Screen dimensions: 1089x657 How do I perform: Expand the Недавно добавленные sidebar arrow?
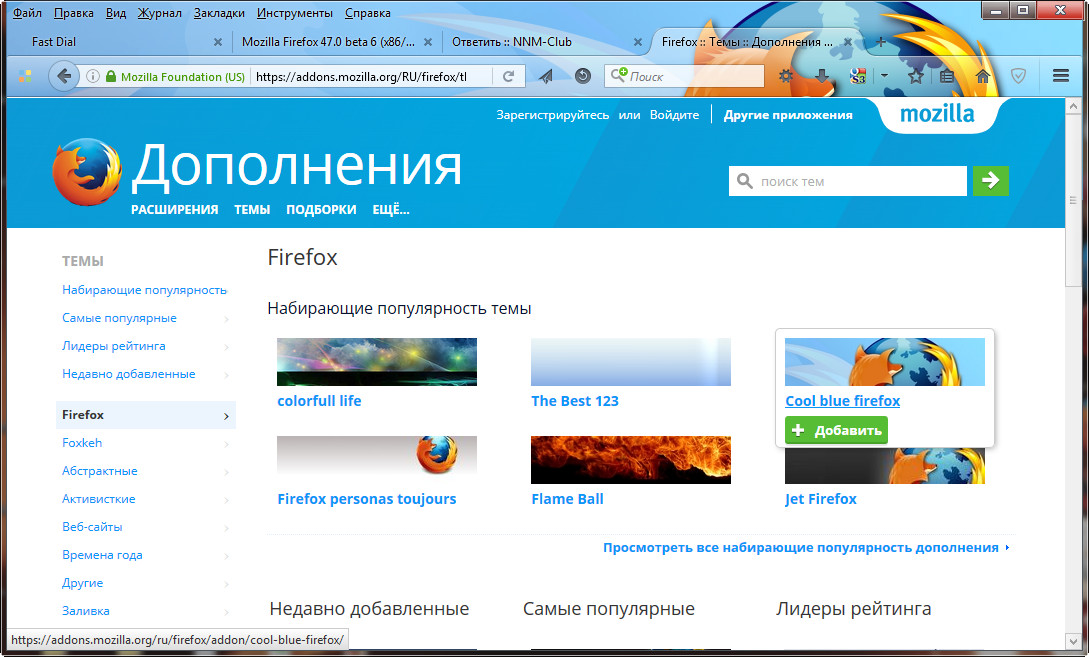click(x=226, y=375)
